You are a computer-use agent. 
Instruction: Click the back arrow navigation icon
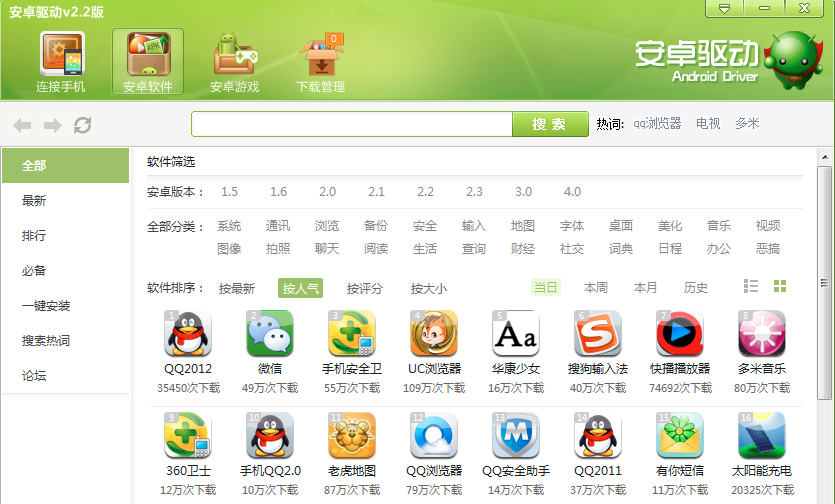[22, 125]
